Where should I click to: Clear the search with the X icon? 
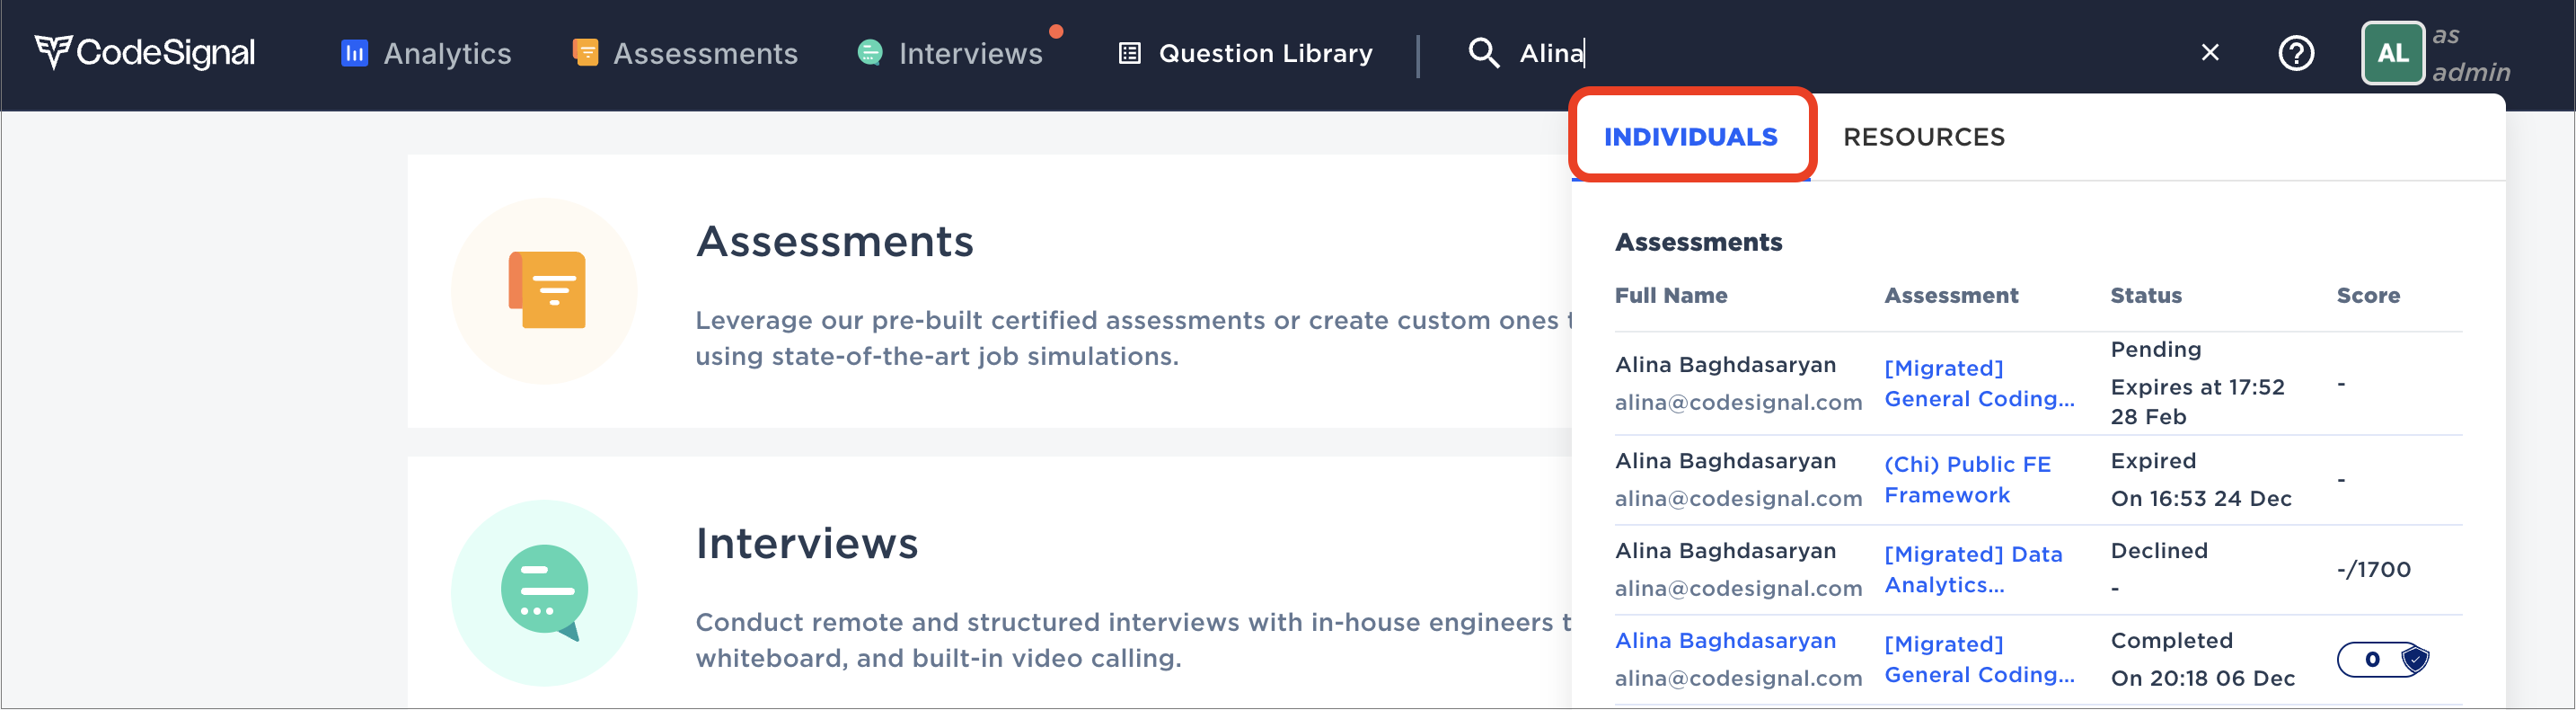tap(2210, 52)
